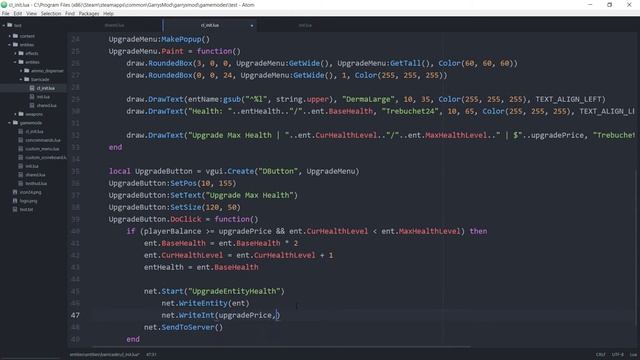This screenshot has width=640, height=360.
Task: Click the image icon of icon24.png
Action: [15, 192]
